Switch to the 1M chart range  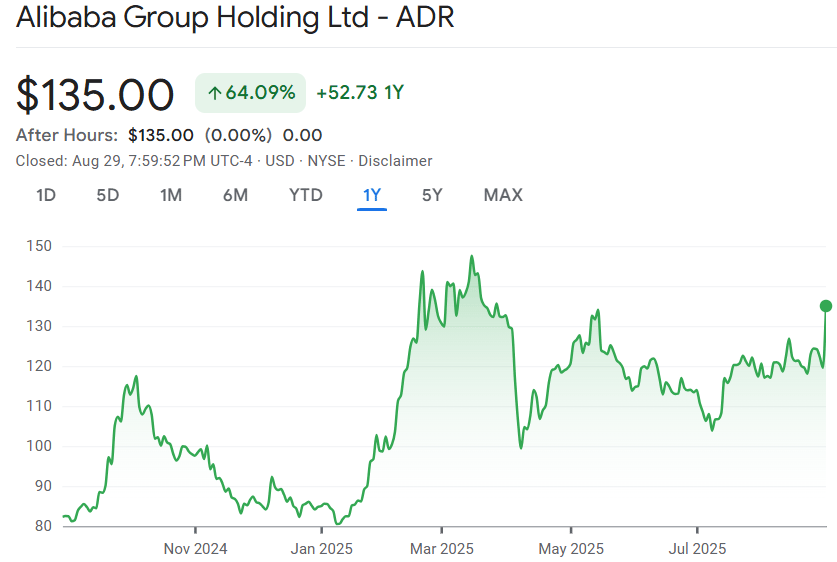(x=171, y=195)
